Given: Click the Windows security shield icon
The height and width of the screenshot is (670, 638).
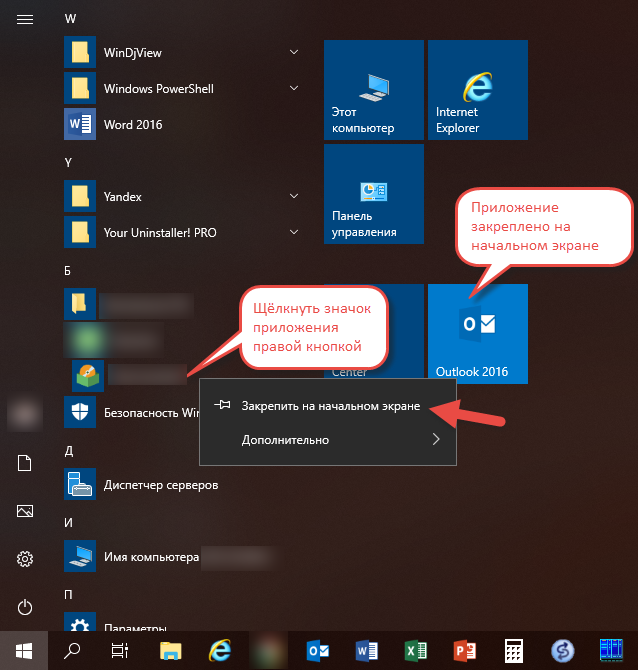Looking at the screenshot, I should pyautogui.click(x=80, y=412).
